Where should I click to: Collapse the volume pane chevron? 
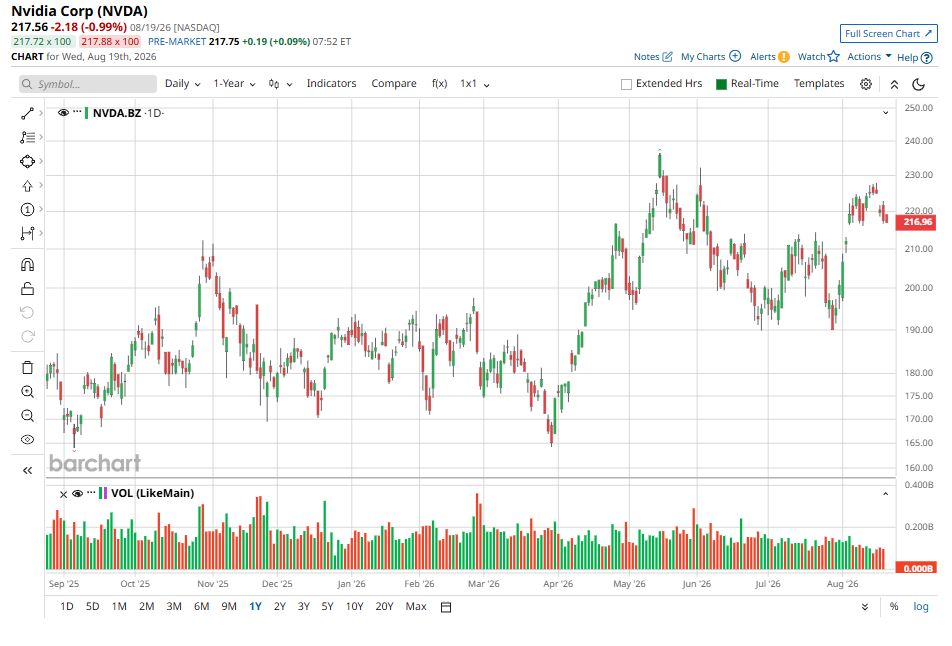point(885,494)
